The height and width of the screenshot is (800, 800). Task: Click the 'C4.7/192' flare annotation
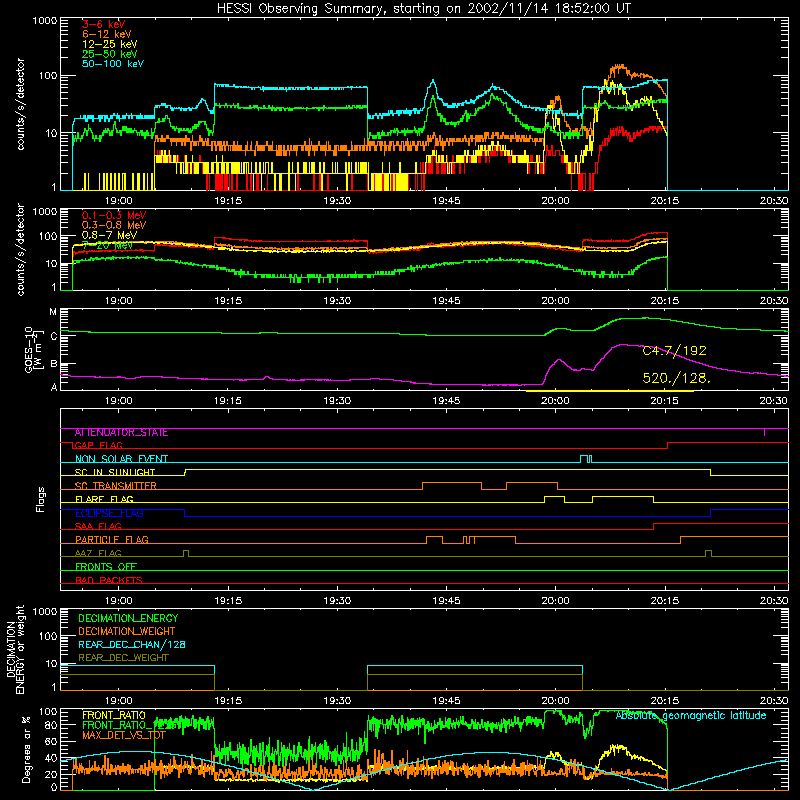pyautogui.click(x=674, y=351)
